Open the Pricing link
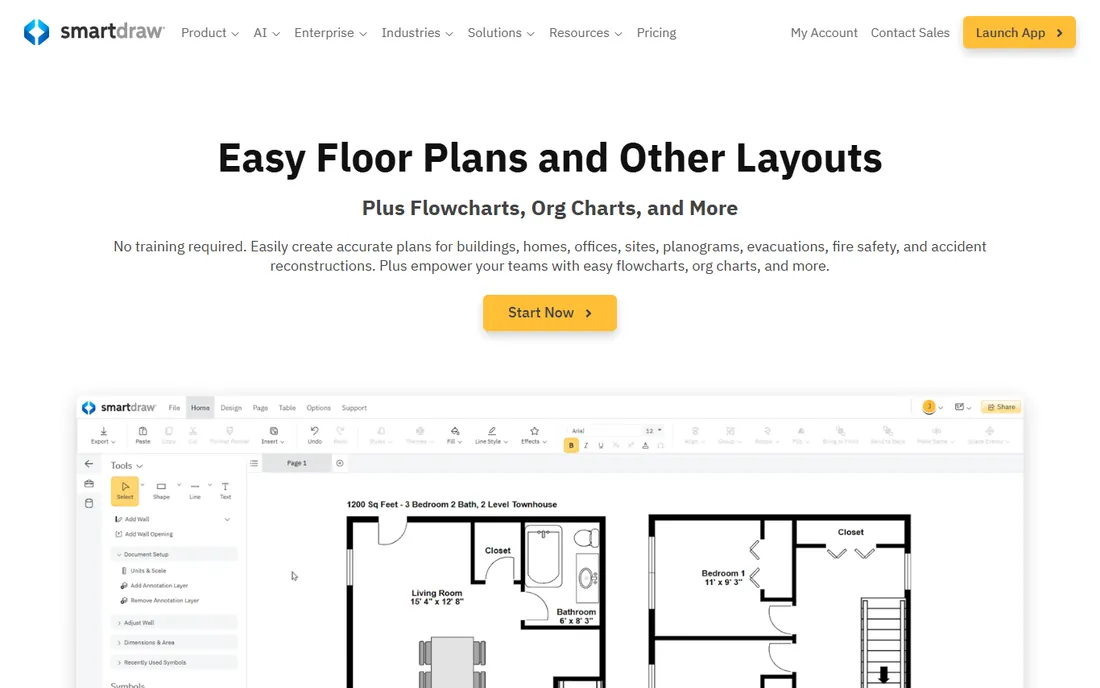 pos(657,32)
